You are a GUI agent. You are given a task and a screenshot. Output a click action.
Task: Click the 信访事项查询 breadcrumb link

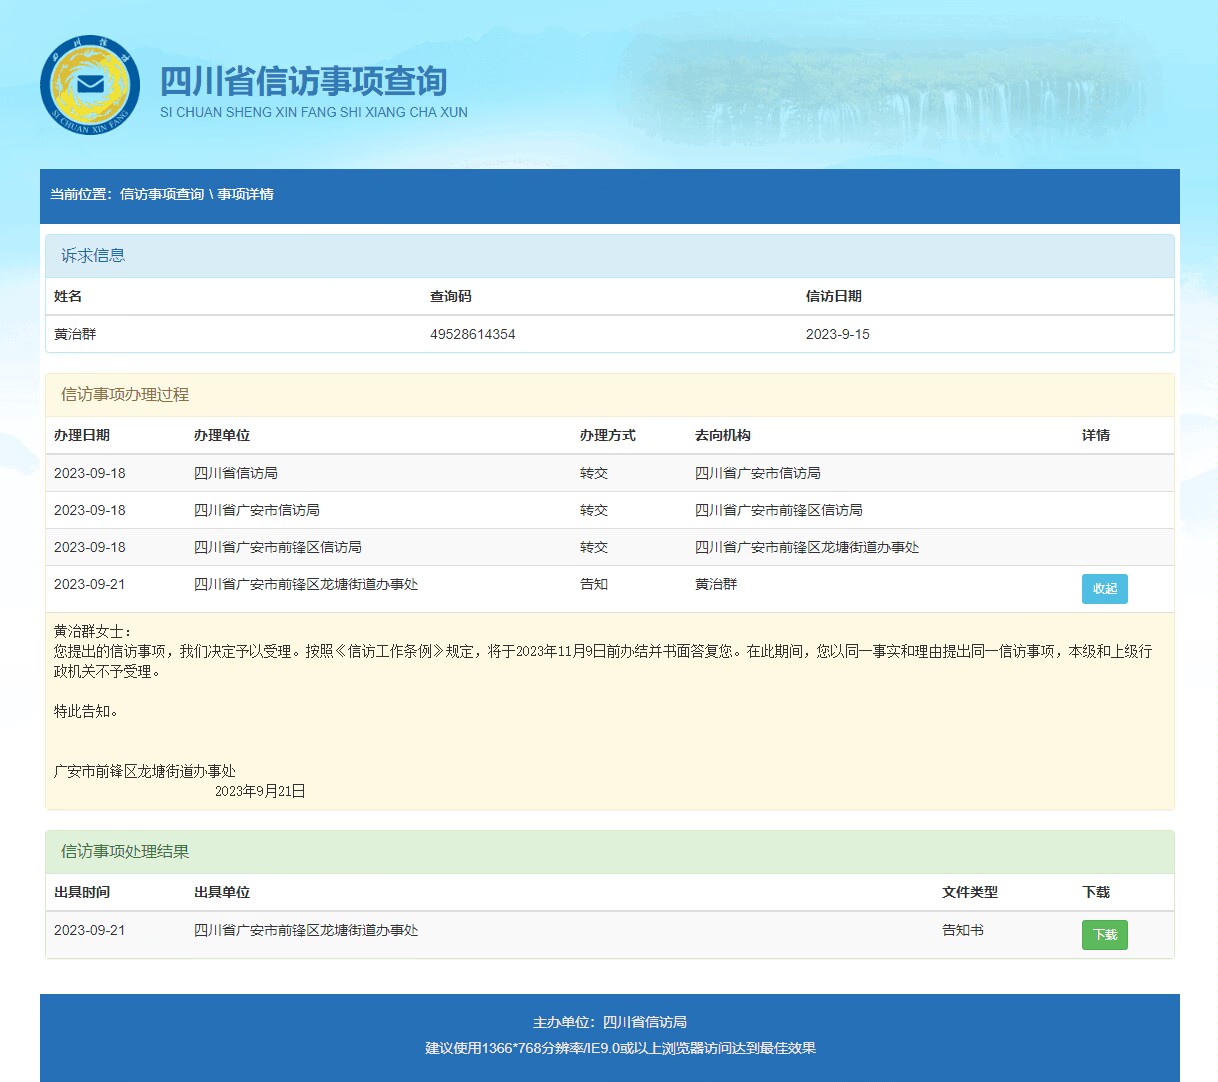[x=162, y=194]
